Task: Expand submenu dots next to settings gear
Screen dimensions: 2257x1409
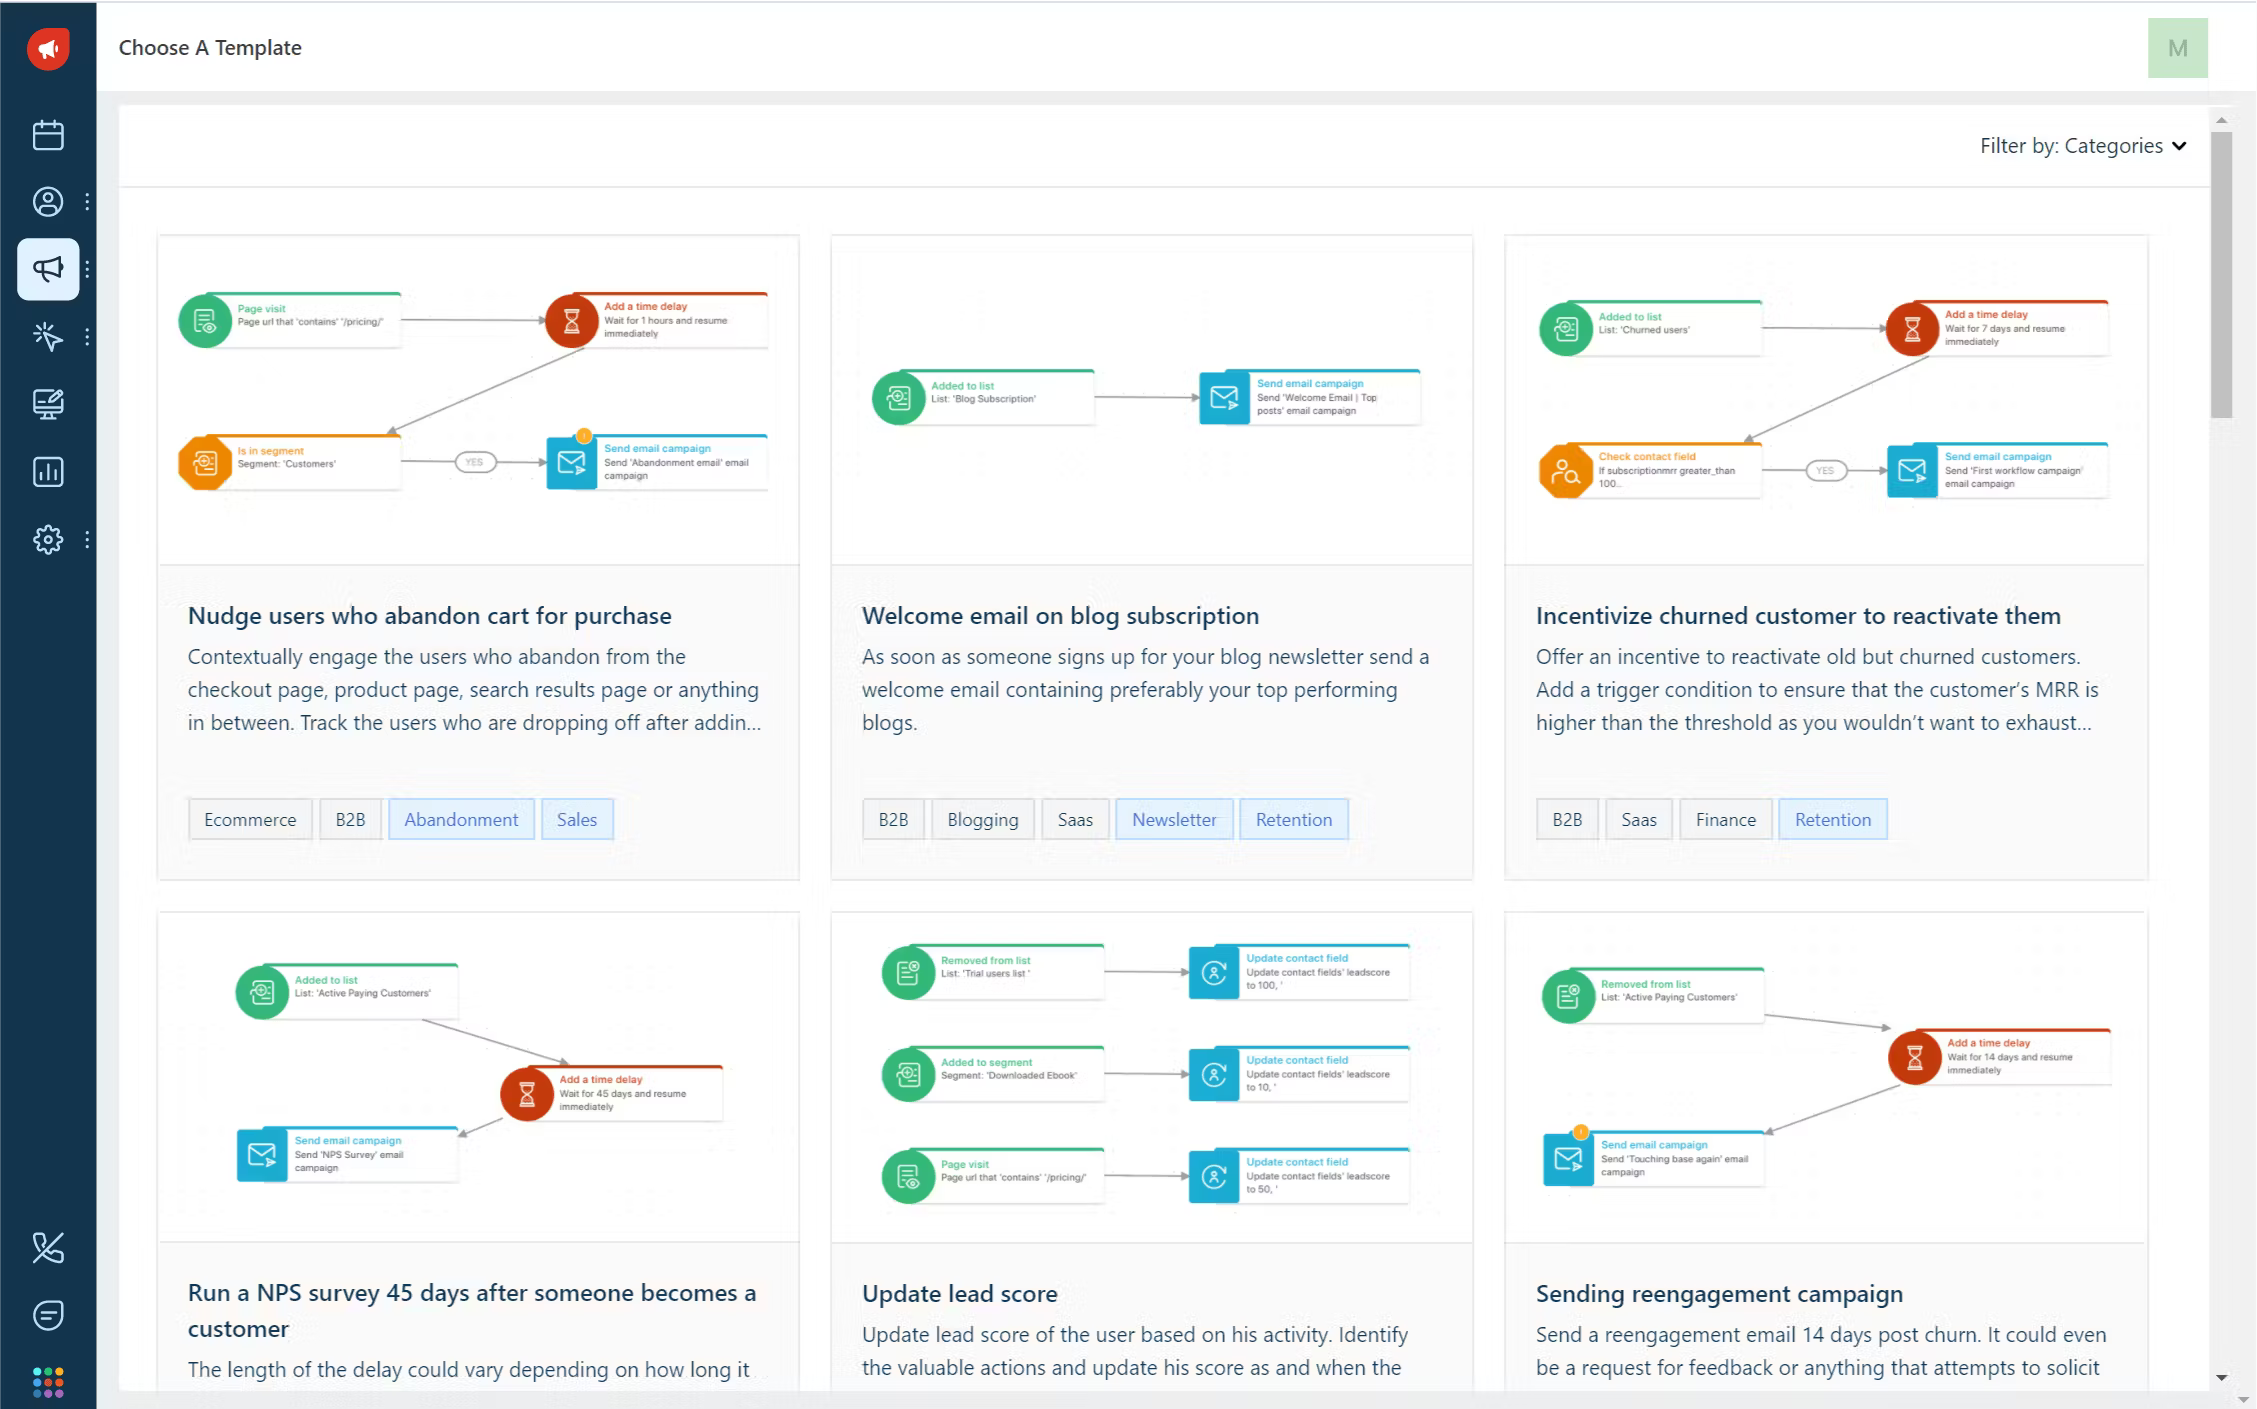Action: point(88,540)
